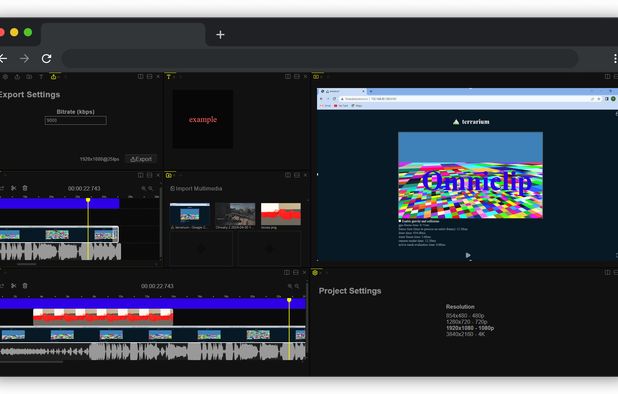Click the browser address bar
Screen dimensions: 618x394
320,59
